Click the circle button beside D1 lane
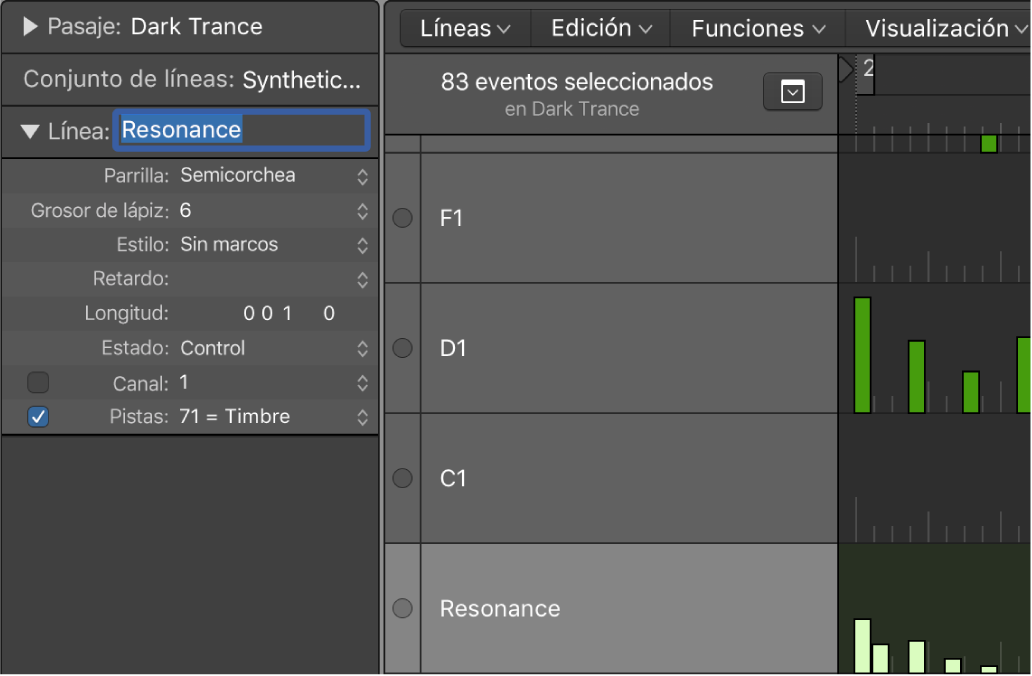 403,348
